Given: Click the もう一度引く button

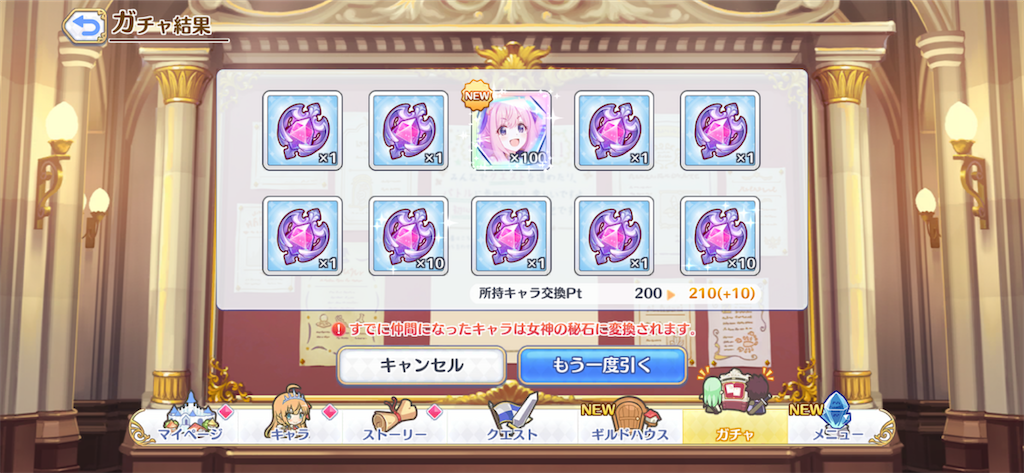Looking at the screenshot, I should click(602, 365).
